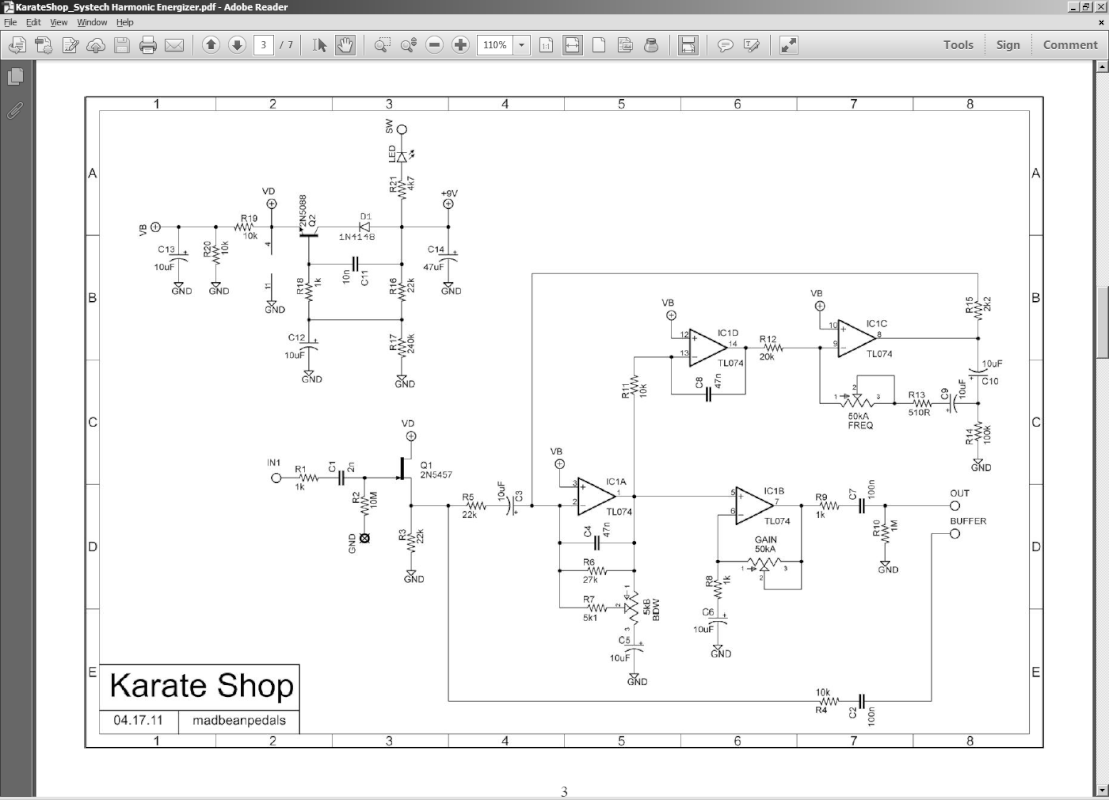Viewport: 1109px width, 800px height.
Task: Click the full screen expand arrows icon
Action: tap(788, 45)
